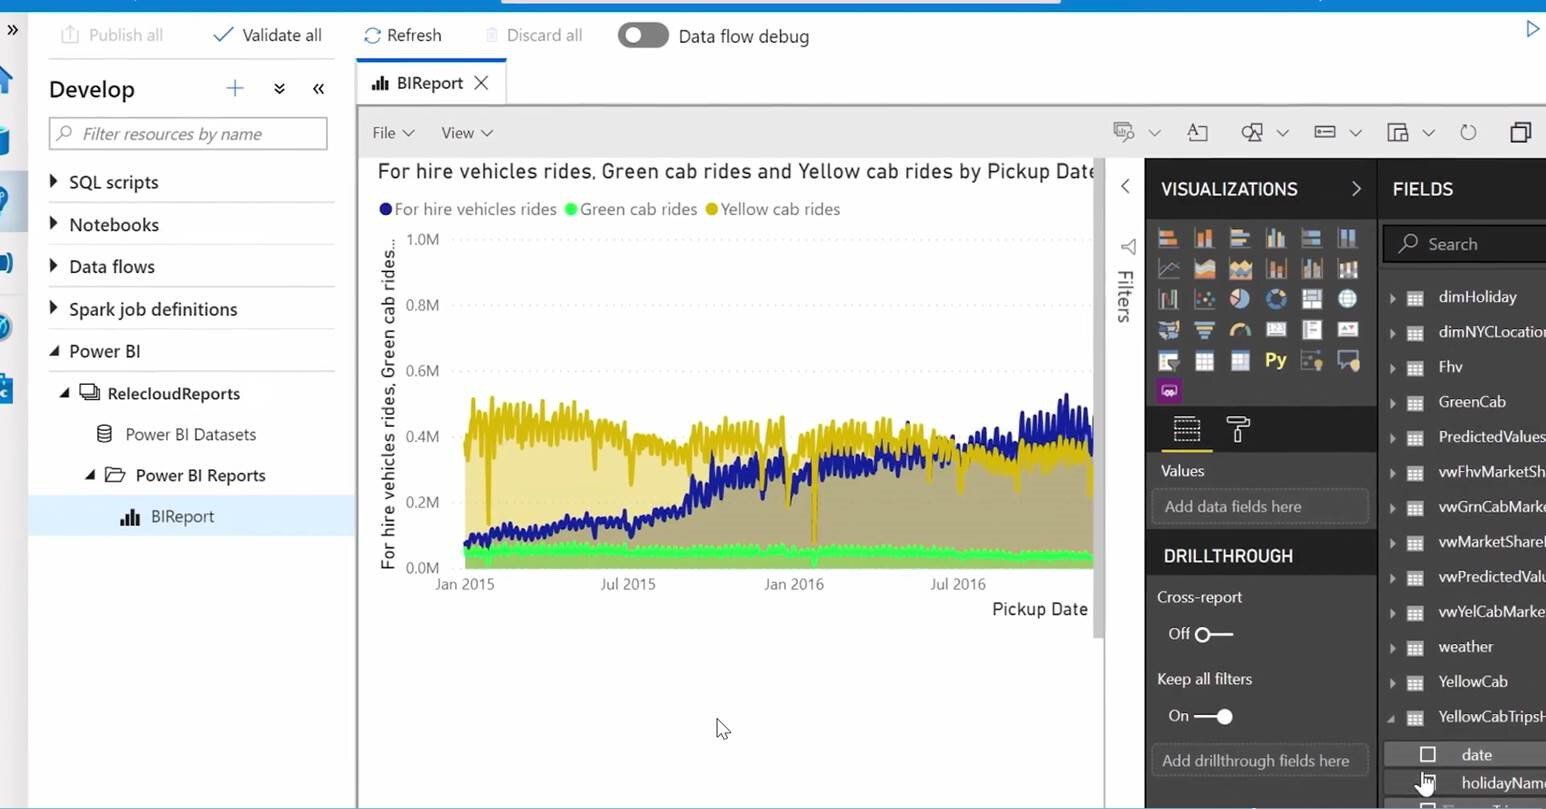
Task: Click the Filter resources by name field
Action: click(188, 134)
